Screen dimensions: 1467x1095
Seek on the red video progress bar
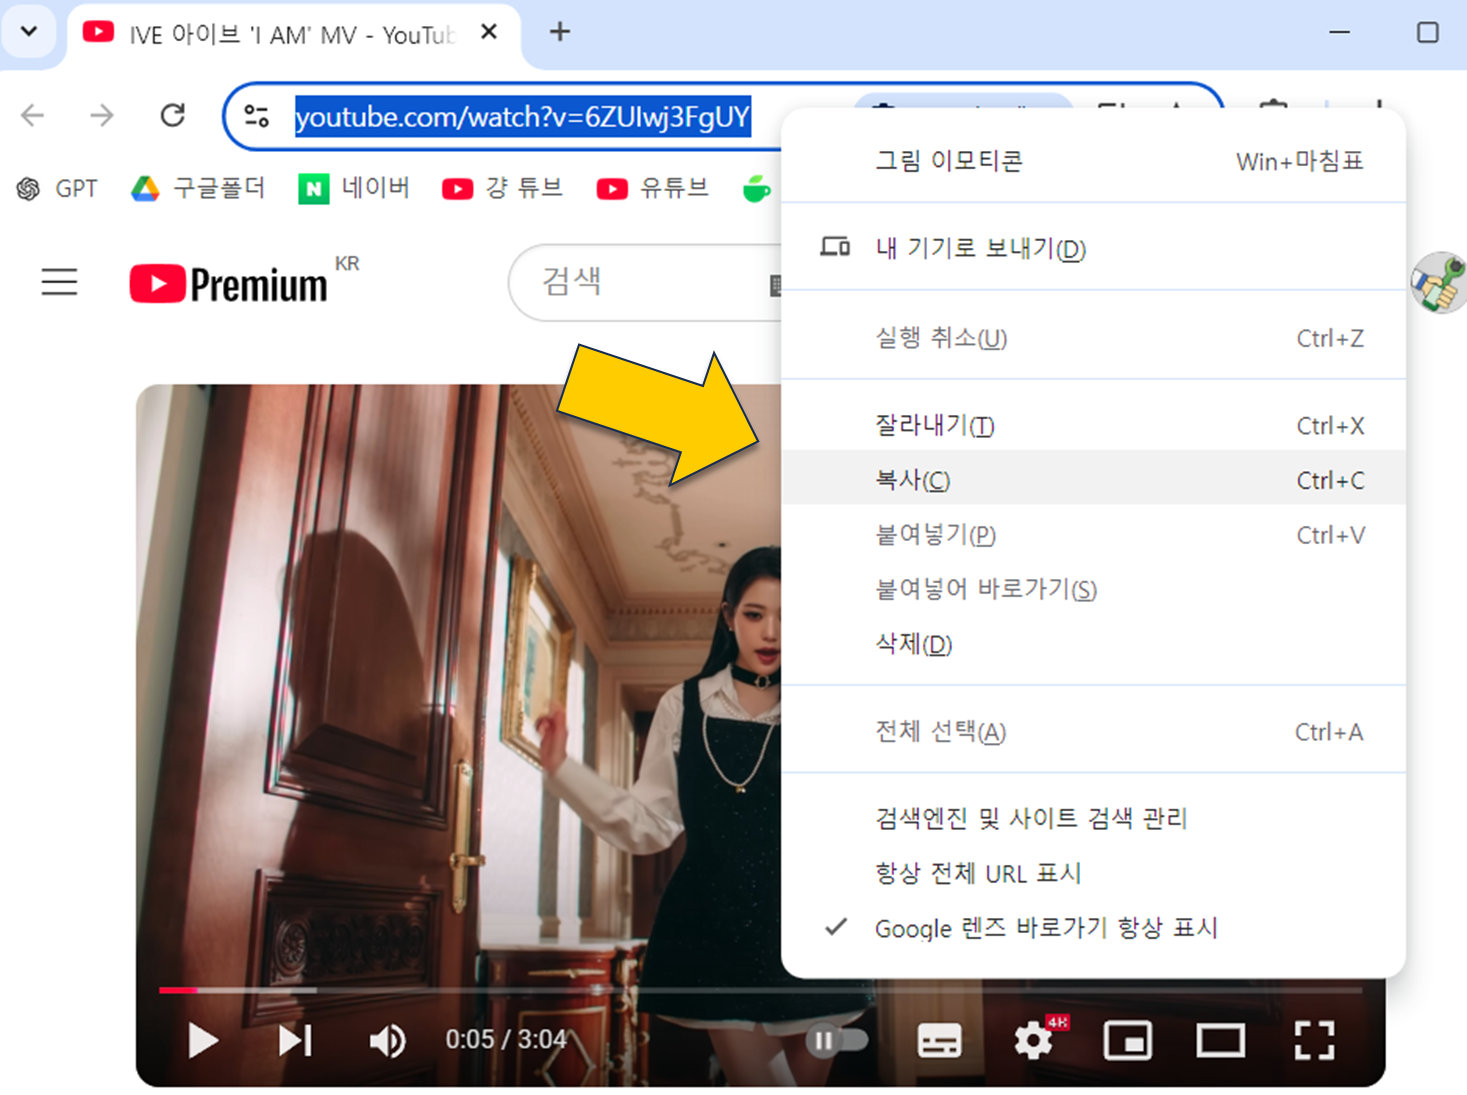pos(179,990)
